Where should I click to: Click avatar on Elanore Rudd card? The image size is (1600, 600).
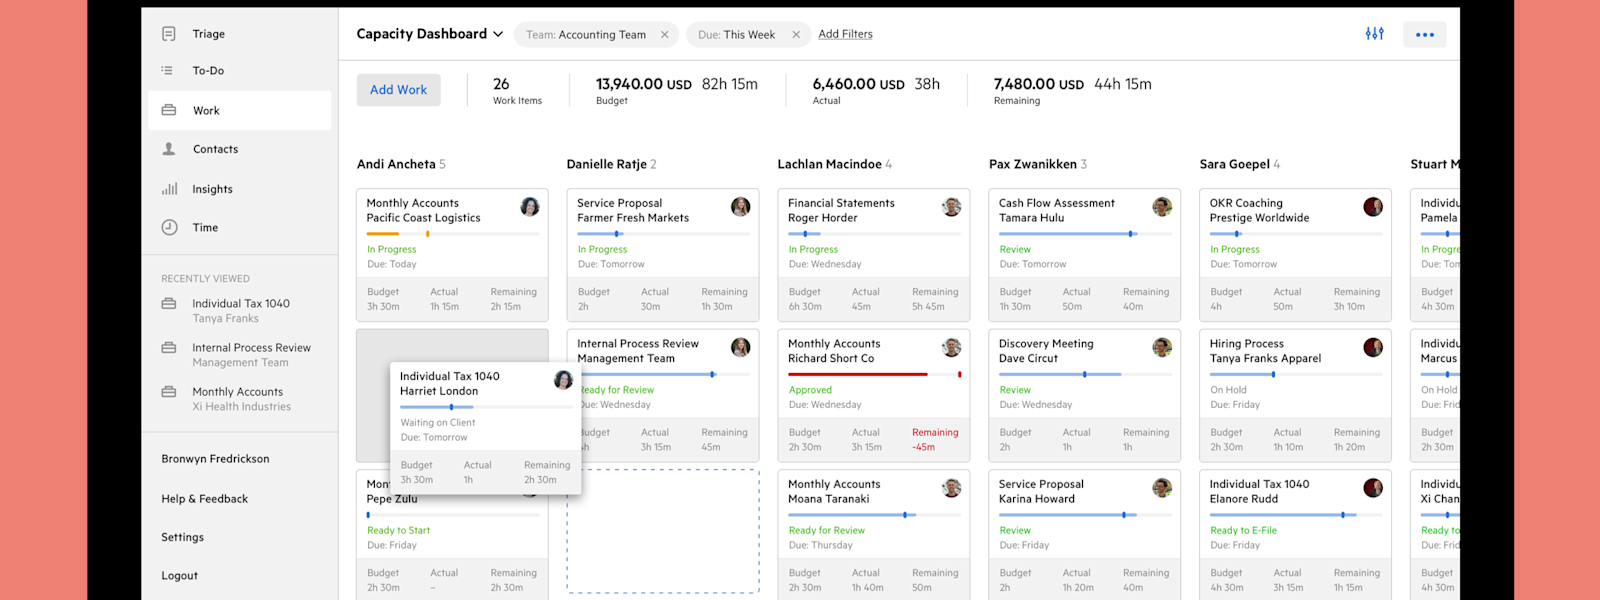(x=1373, y=488)
